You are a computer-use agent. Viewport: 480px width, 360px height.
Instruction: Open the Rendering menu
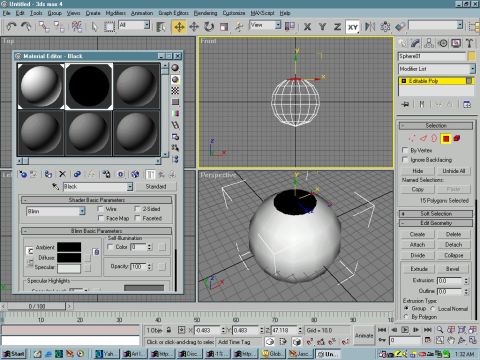[205, 13]
